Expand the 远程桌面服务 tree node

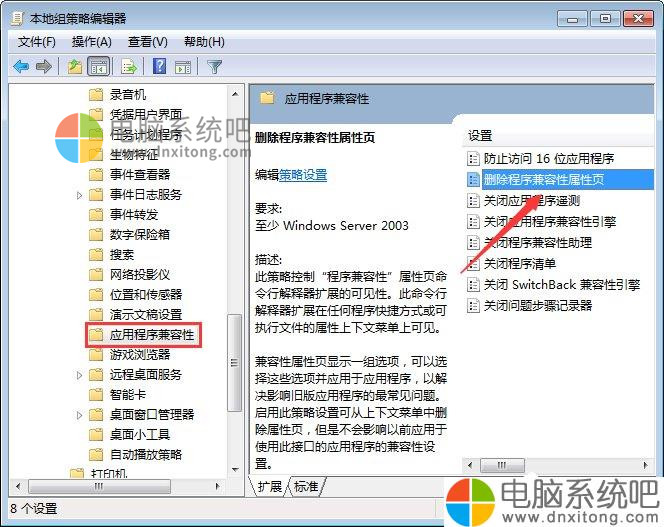79,375
